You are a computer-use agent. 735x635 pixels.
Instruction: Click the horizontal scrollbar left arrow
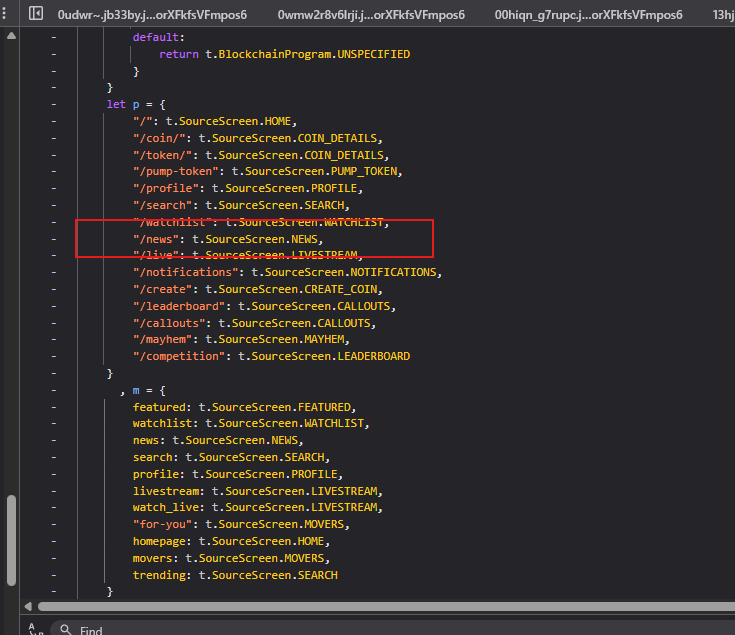pos(28,606)
